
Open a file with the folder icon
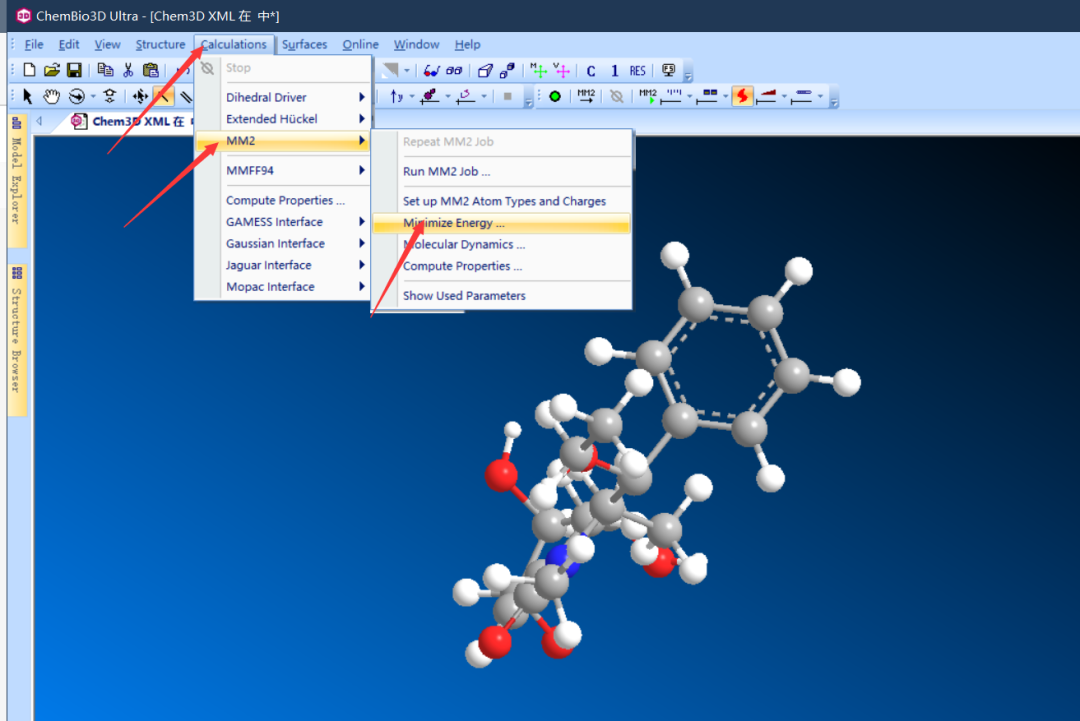(x=52, y=70)
